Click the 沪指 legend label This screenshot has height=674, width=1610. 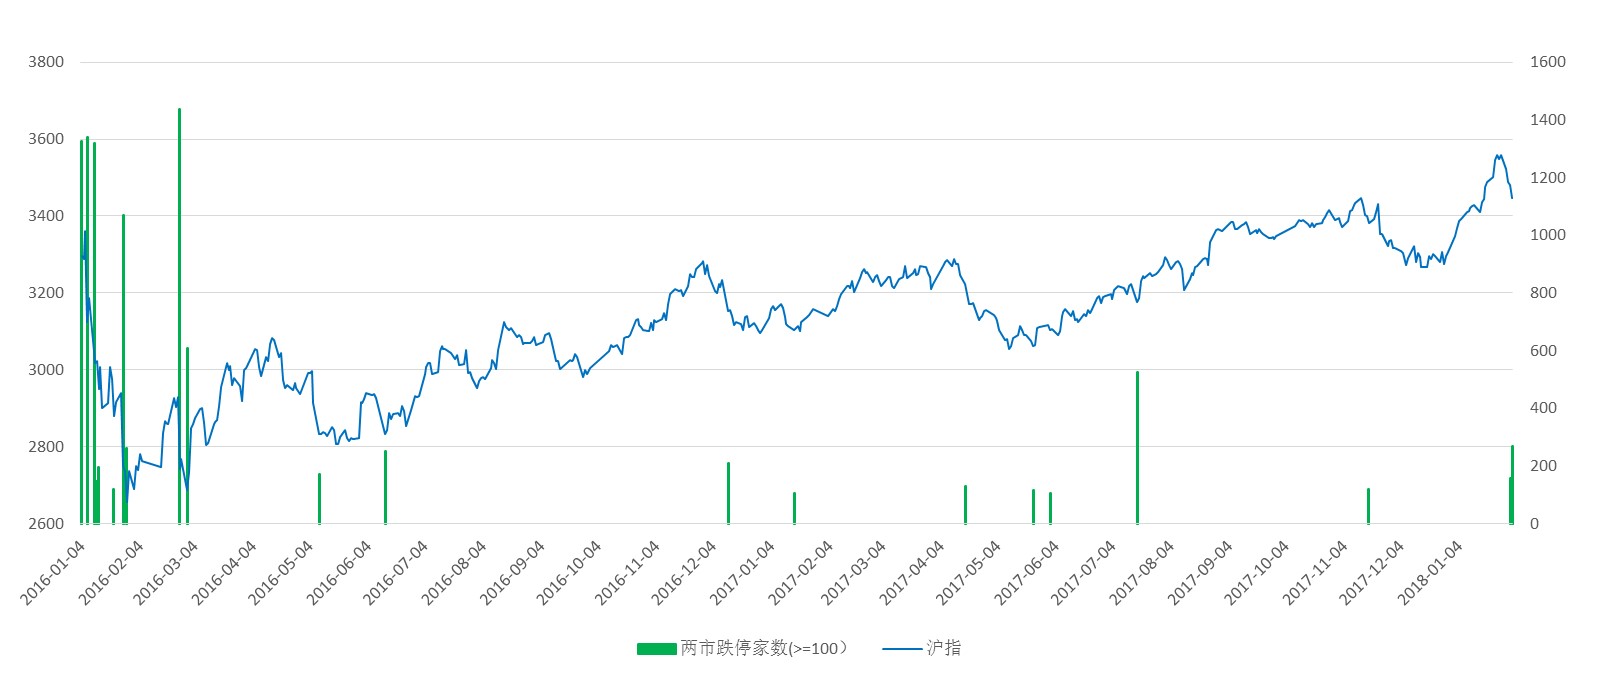943,648
